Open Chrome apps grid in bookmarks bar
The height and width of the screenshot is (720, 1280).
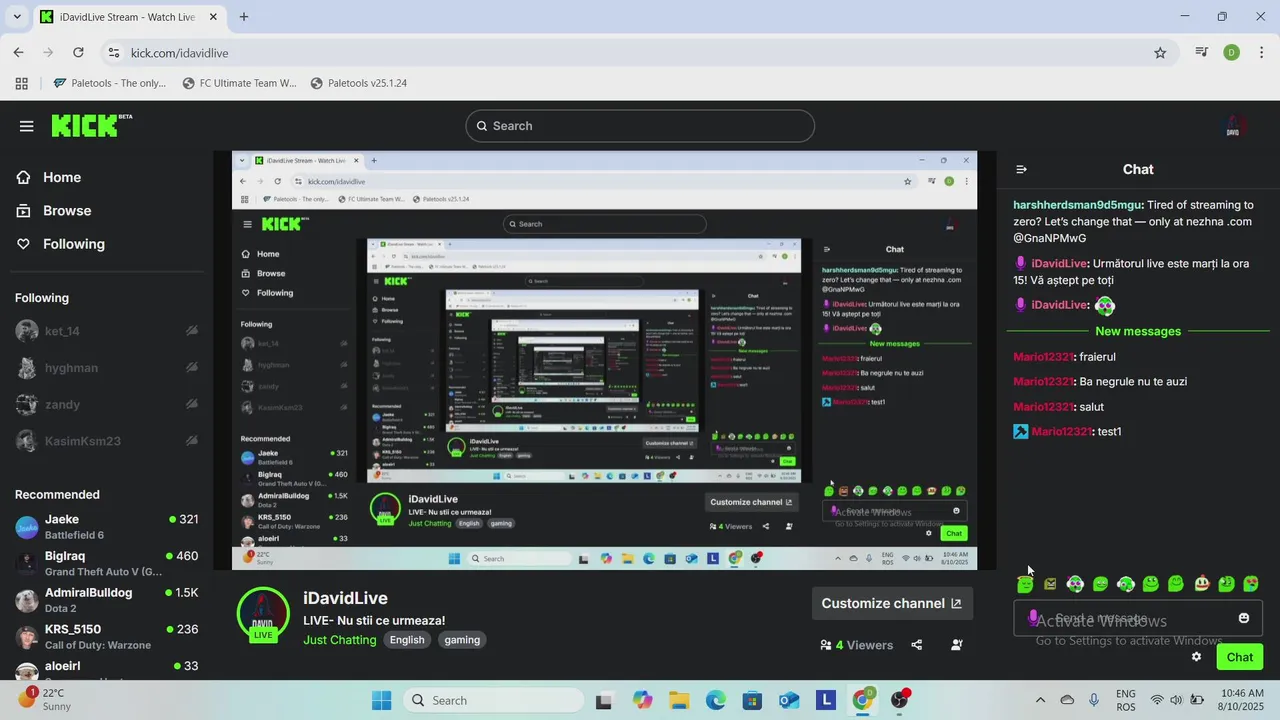21,83
